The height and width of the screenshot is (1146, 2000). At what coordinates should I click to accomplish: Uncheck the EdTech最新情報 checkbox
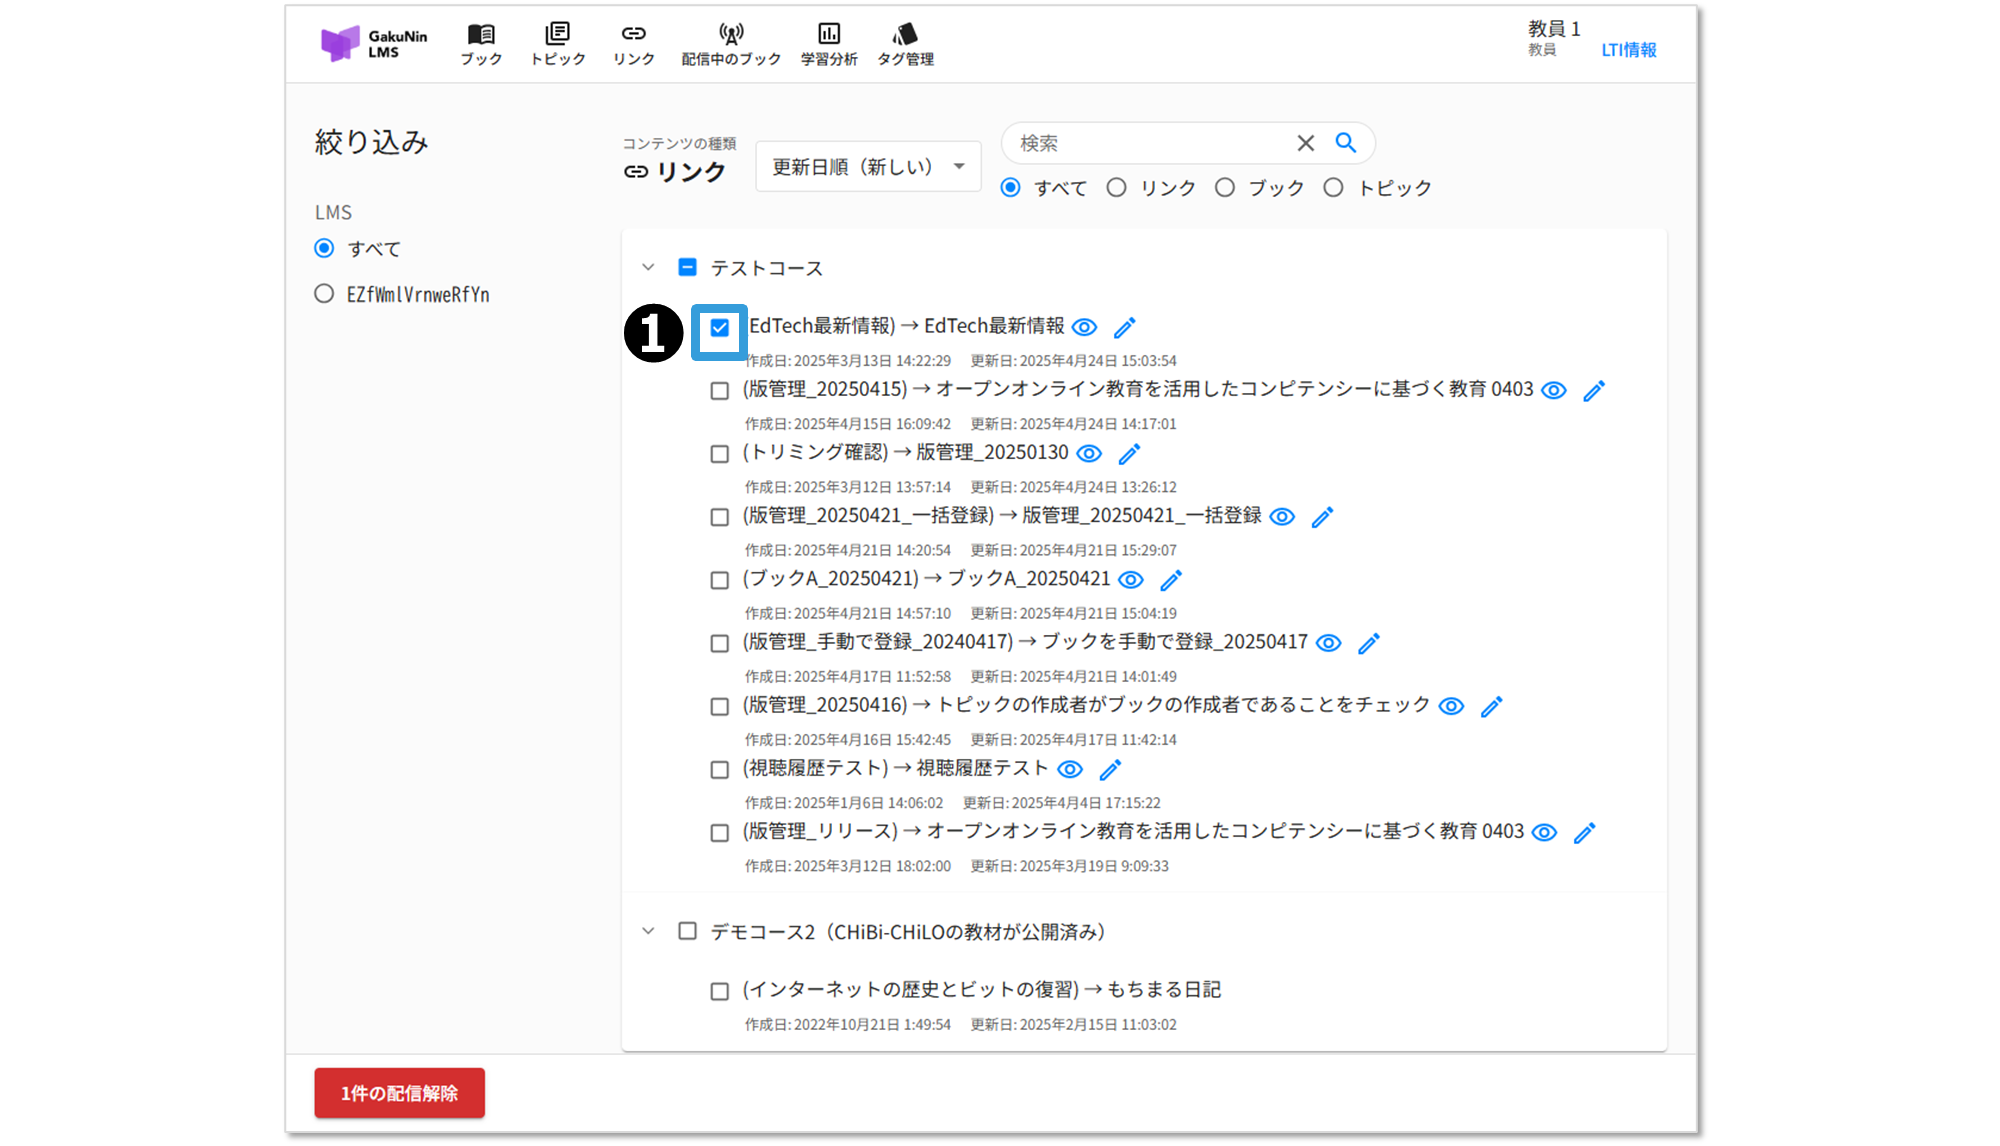pyautogui.click(x=720, y=328)
